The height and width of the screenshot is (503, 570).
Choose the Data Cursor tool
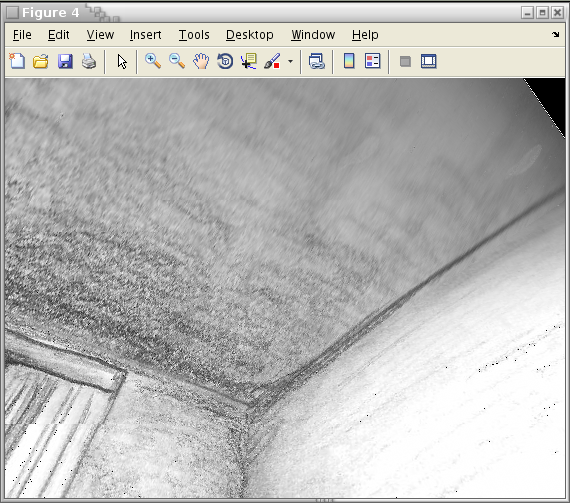249,61
